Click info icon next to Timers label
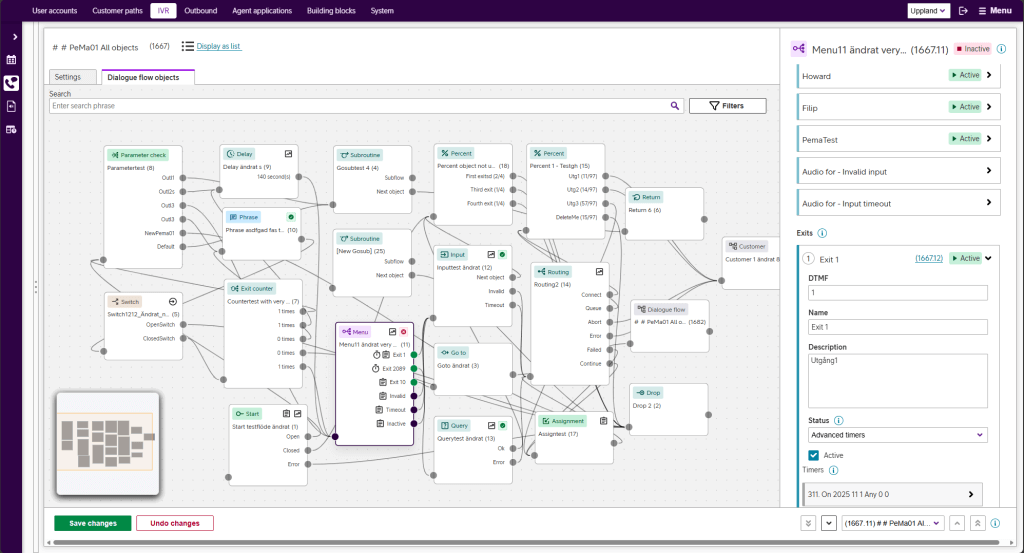Viewport: 1024px width, 553px height. [x=833, y=470]
